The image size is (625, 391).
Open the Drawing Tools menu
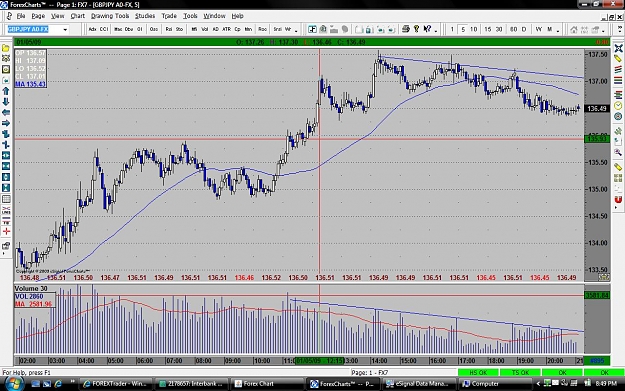click(x=110, y=16)
